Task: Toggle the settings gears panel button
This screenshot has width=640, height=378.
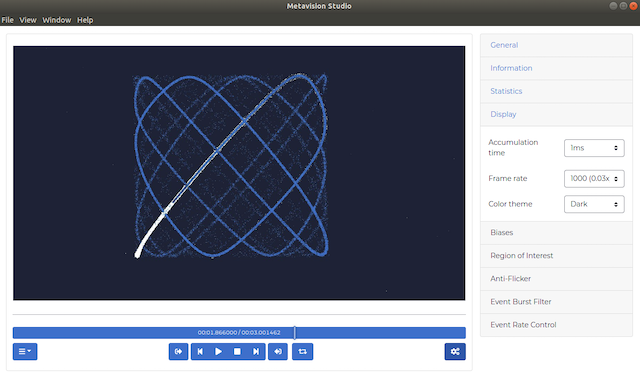Action: point(455,351)
